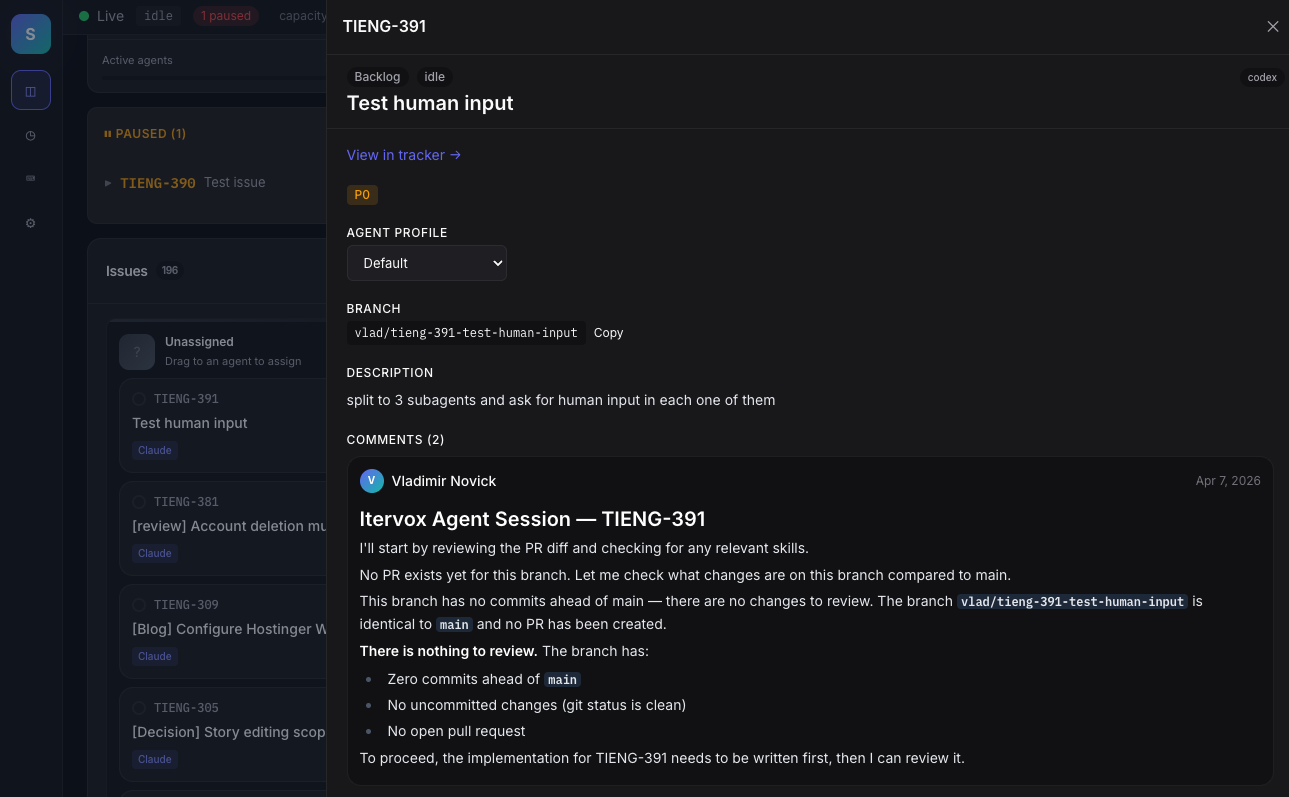Click Copy next to the branch name
Screen dimensions: 1289x797
click(x=608, y=332)
